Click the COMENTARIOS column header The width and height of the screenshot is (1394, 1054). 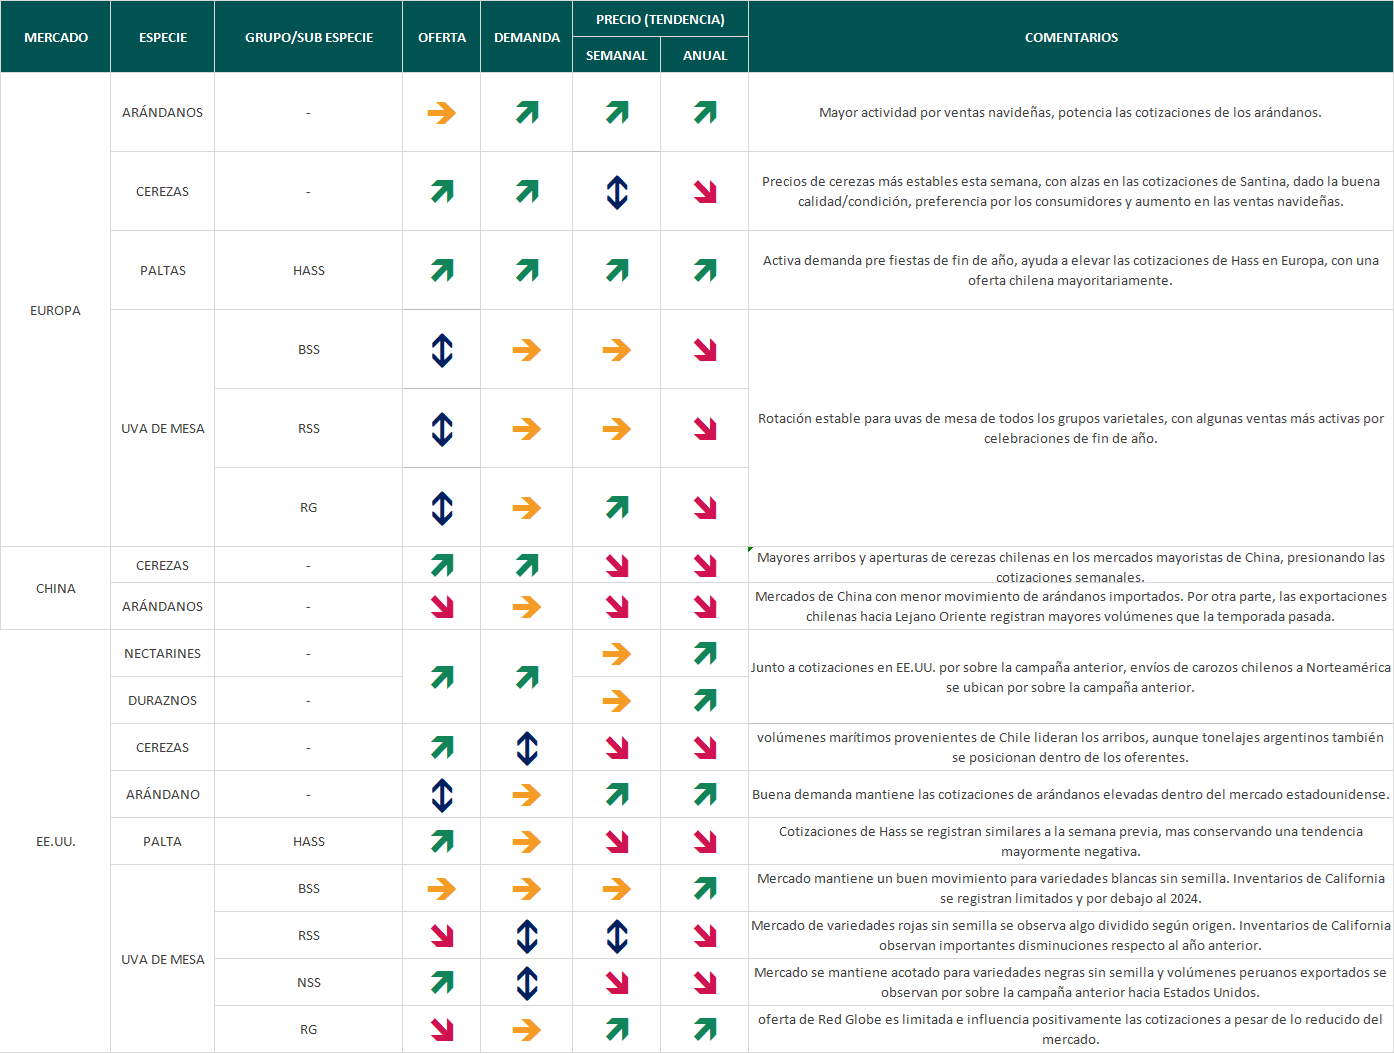tap(1071, 37)
